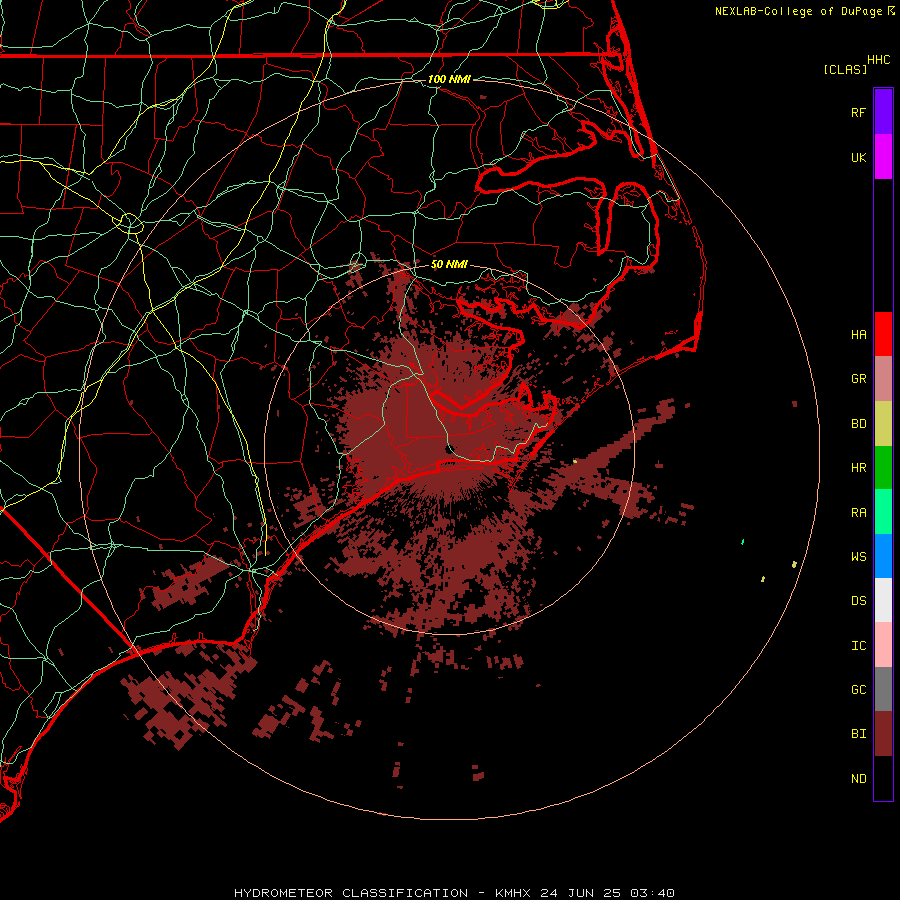The image size is (900, 900).
Task: Click the WS legend label
Action: pyautogui.click(x=858, y=556)
